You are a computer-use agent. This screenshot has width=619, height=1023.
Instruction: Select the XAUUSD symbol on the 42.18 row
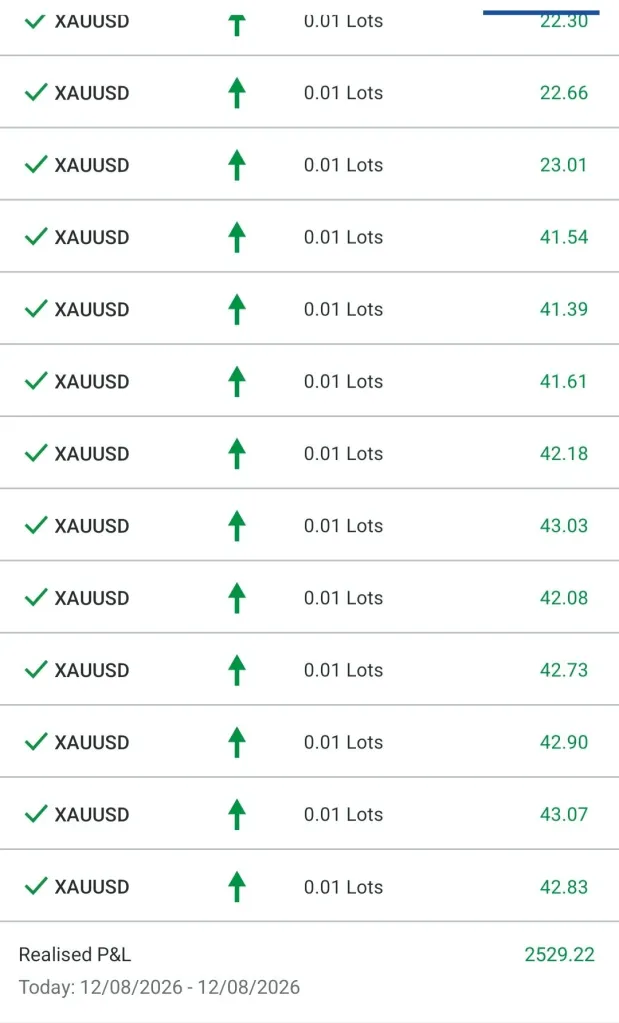92,453
